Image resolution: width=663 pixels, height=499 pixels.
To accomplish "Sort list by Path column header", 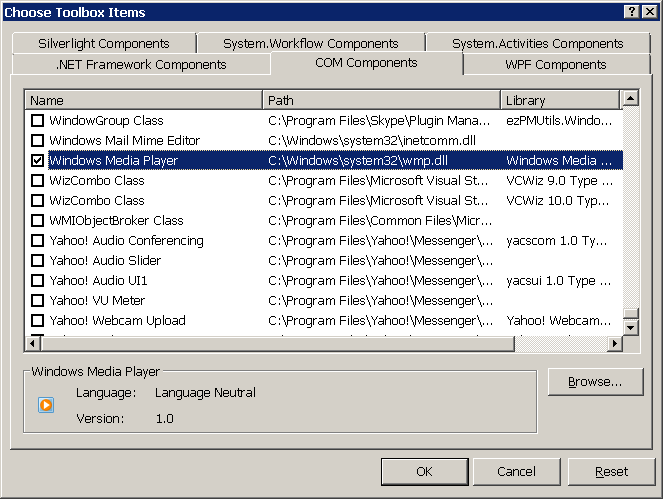I will point(381,100).
